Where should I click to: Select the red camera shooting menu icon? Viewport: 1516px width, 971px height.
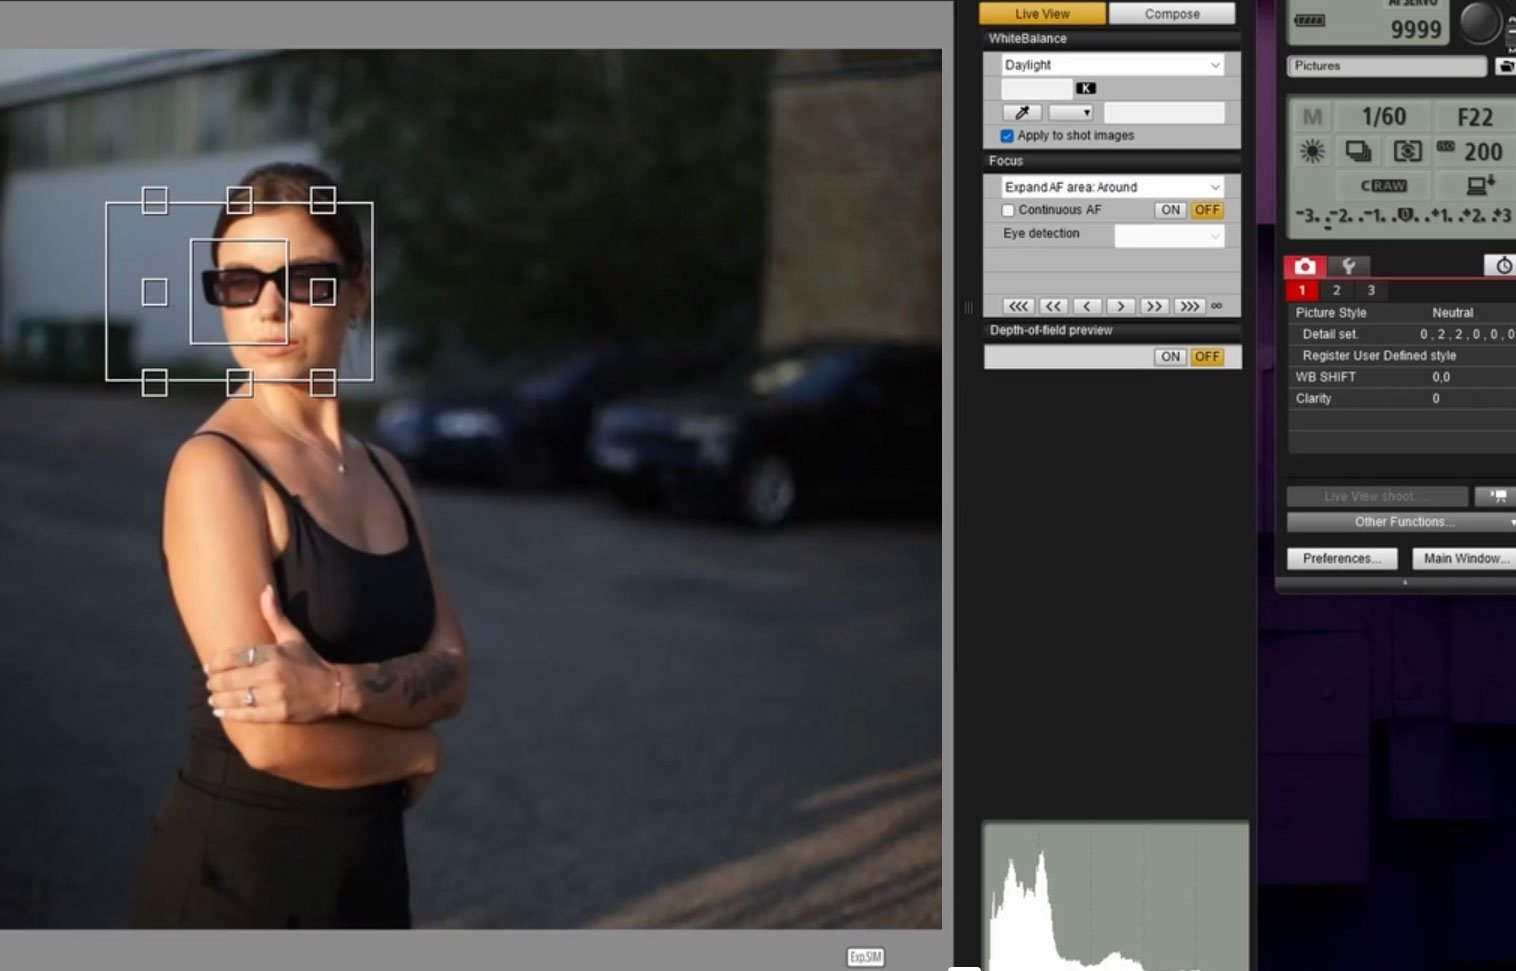(x=1305, y=266)
